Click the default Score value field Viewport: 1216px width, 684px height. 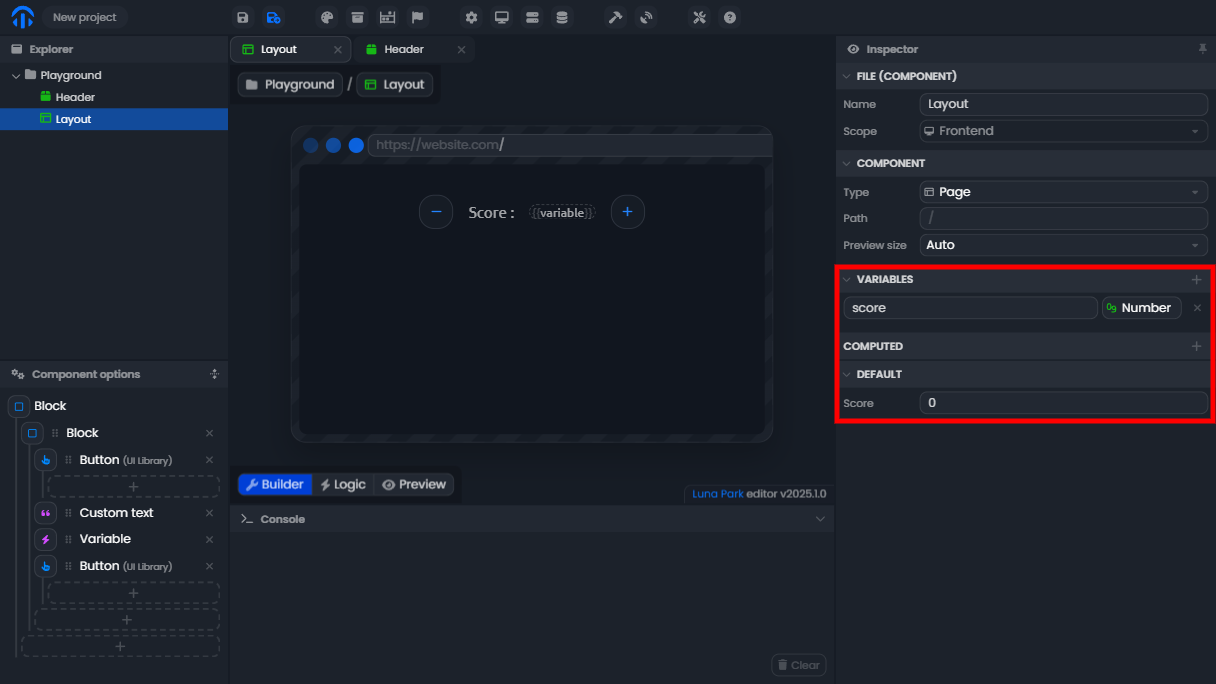[x=1064, y=403]
